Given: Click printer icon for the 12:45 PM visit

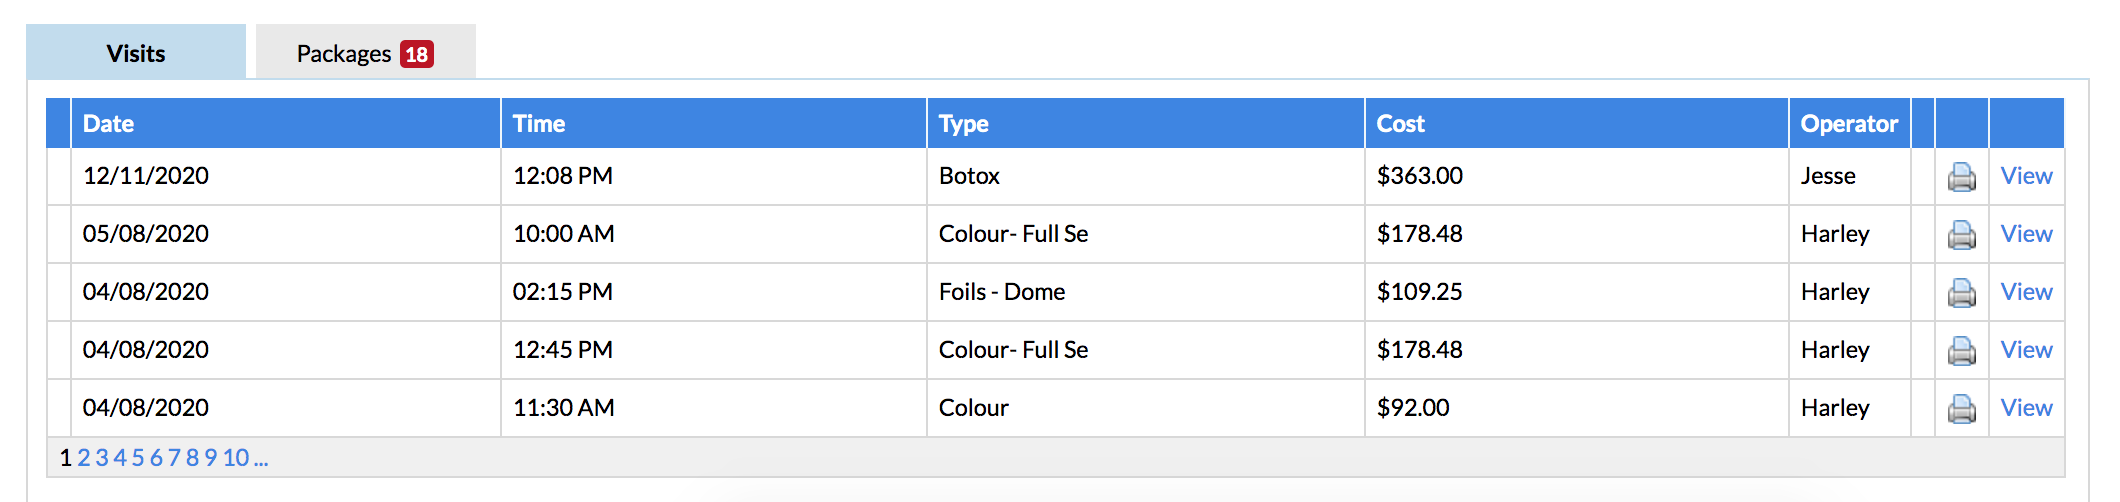Looking at the screenshot, I should (1961, 351).
